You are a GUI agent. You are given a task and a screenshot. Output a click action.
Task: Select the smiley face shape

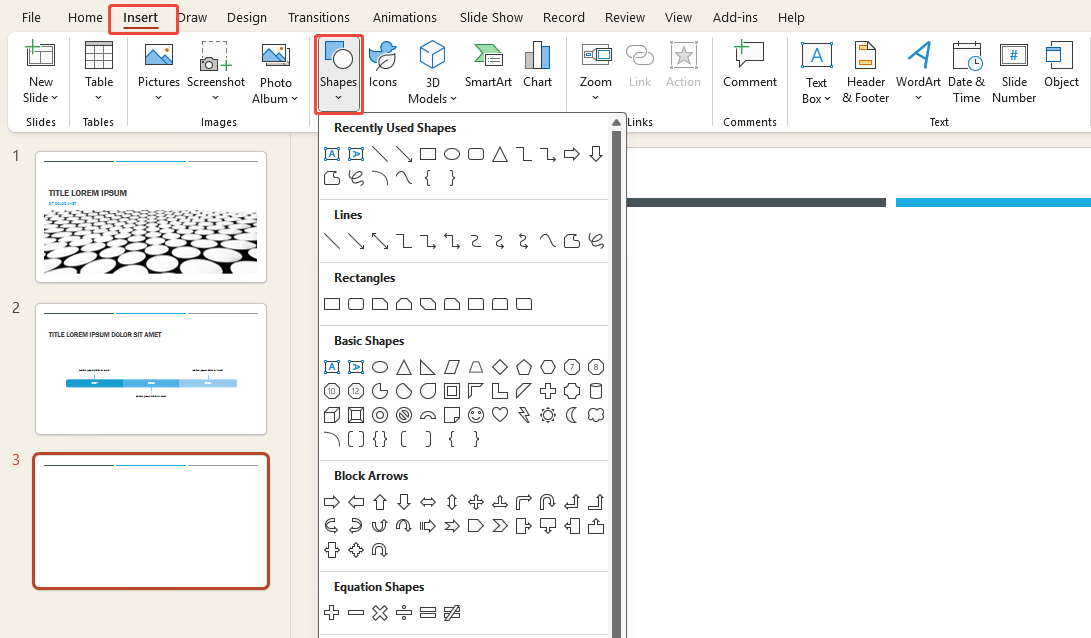tap(476, 414)
